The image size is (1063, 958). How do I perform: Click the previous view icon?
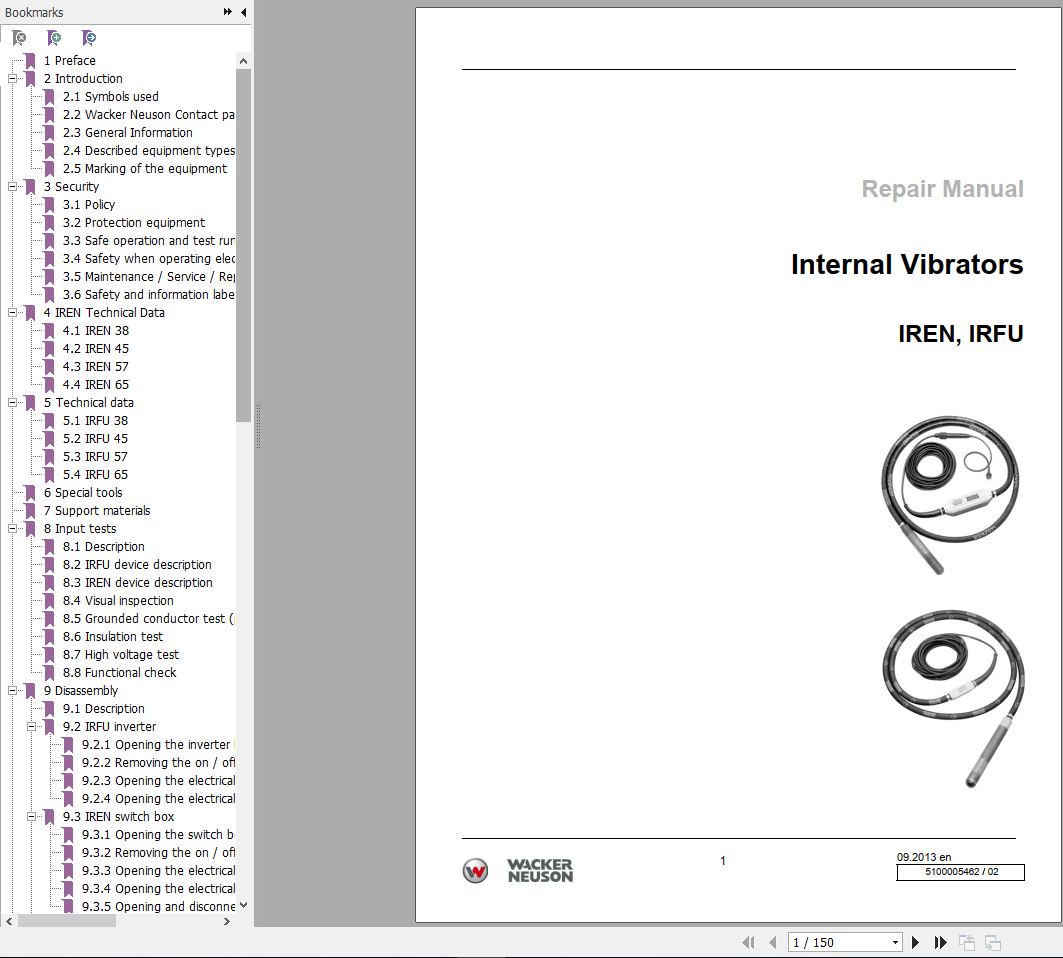tap(967, 942)
